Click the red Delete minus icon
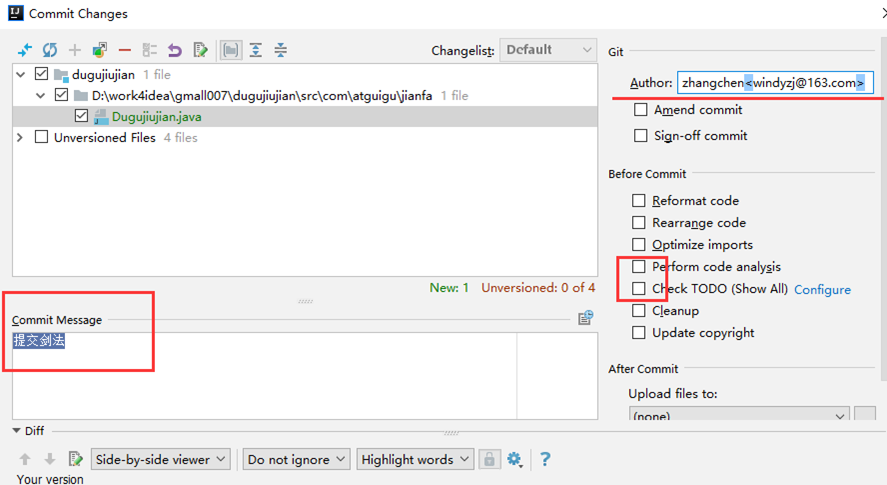The width and height of the screenshot is (887, 485). point(124,50)
